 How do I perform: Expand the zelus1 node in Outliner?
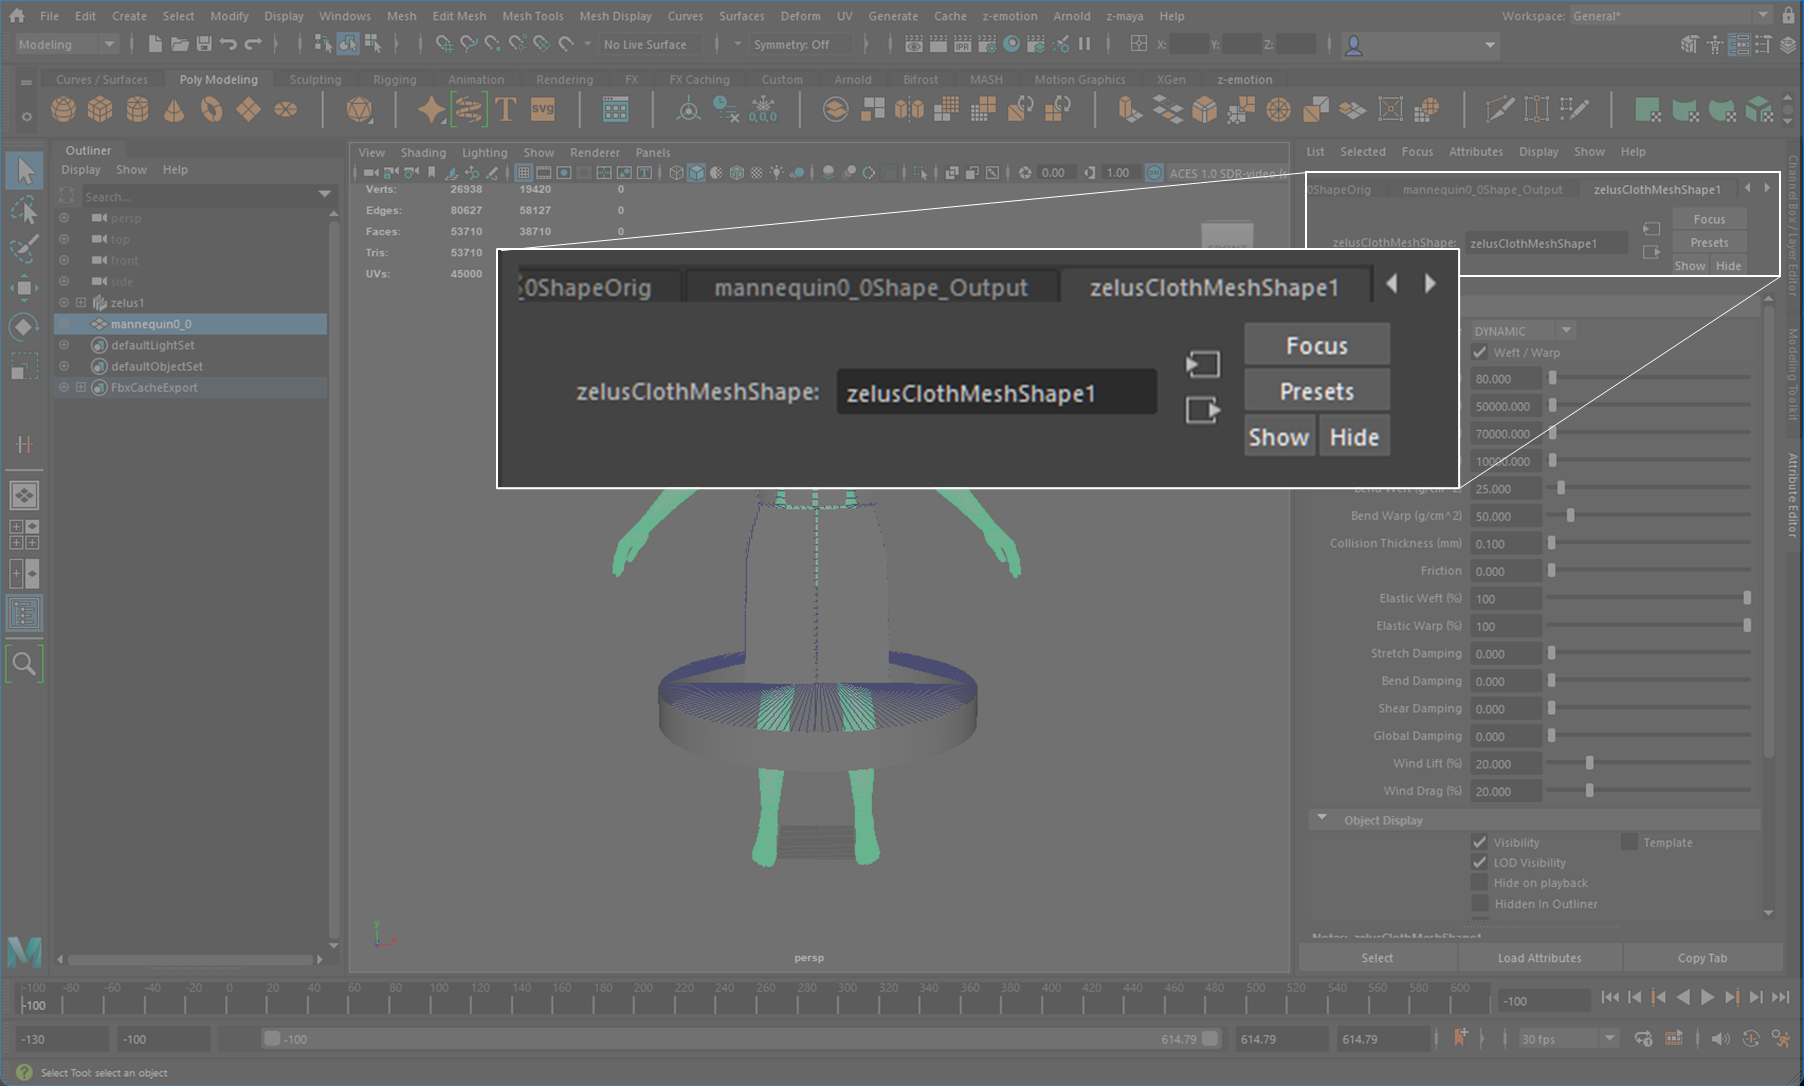81,302
